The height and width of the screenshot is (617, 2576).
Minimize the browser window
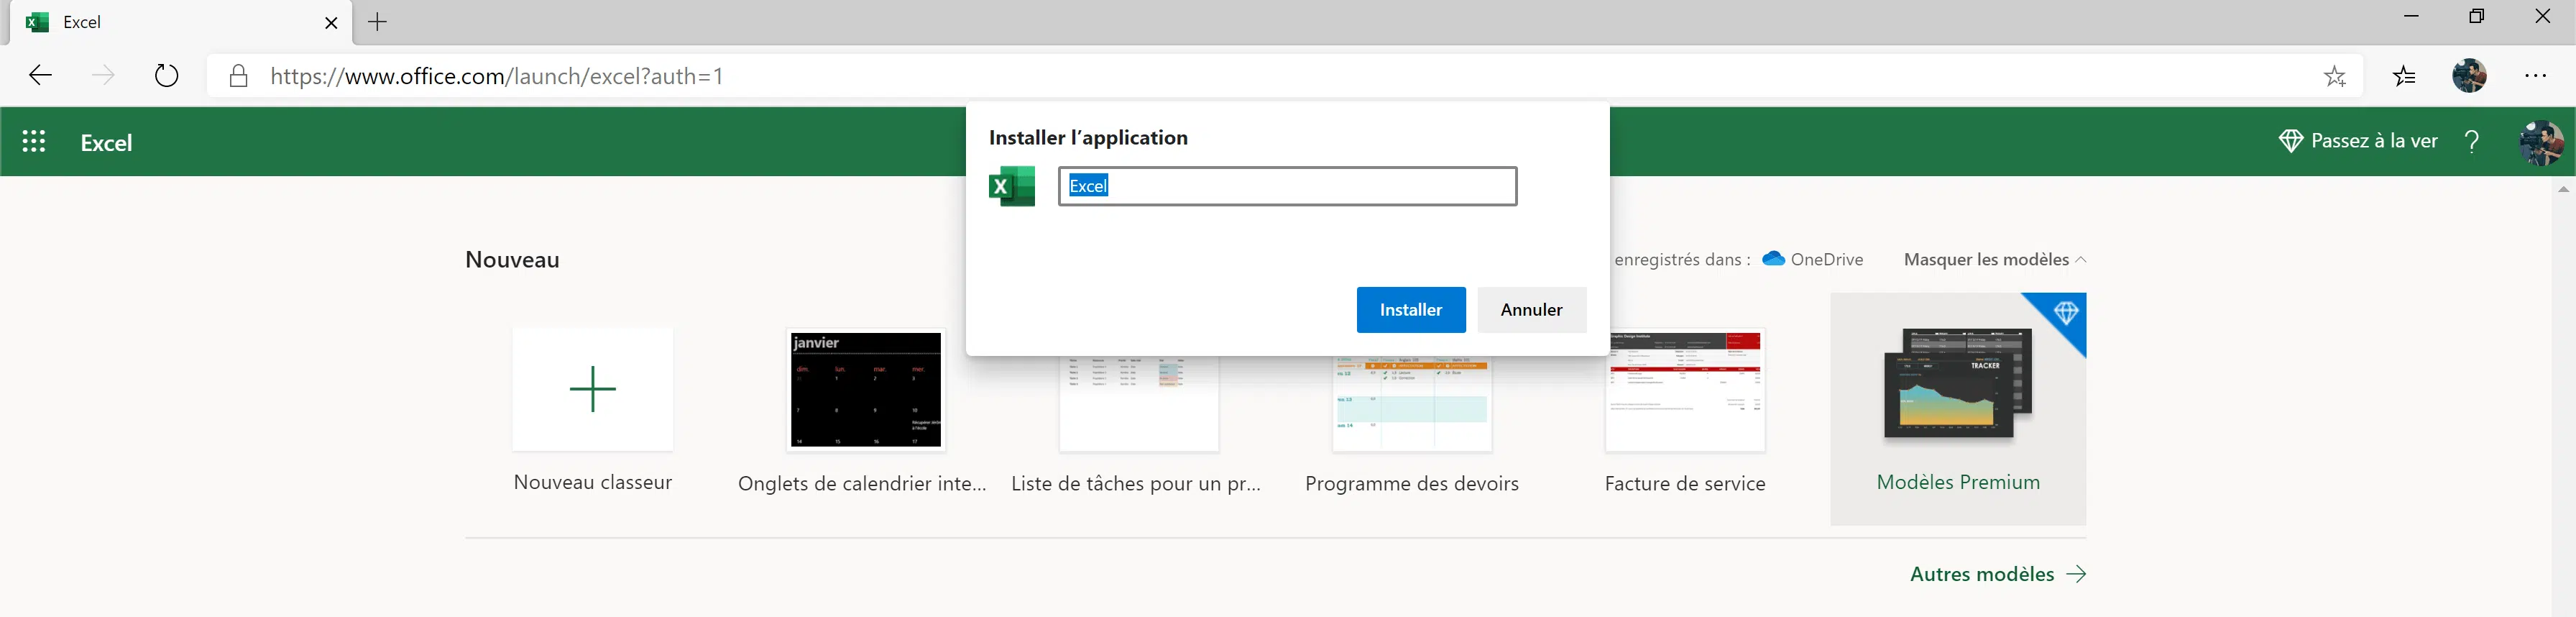pos(2411,16)
